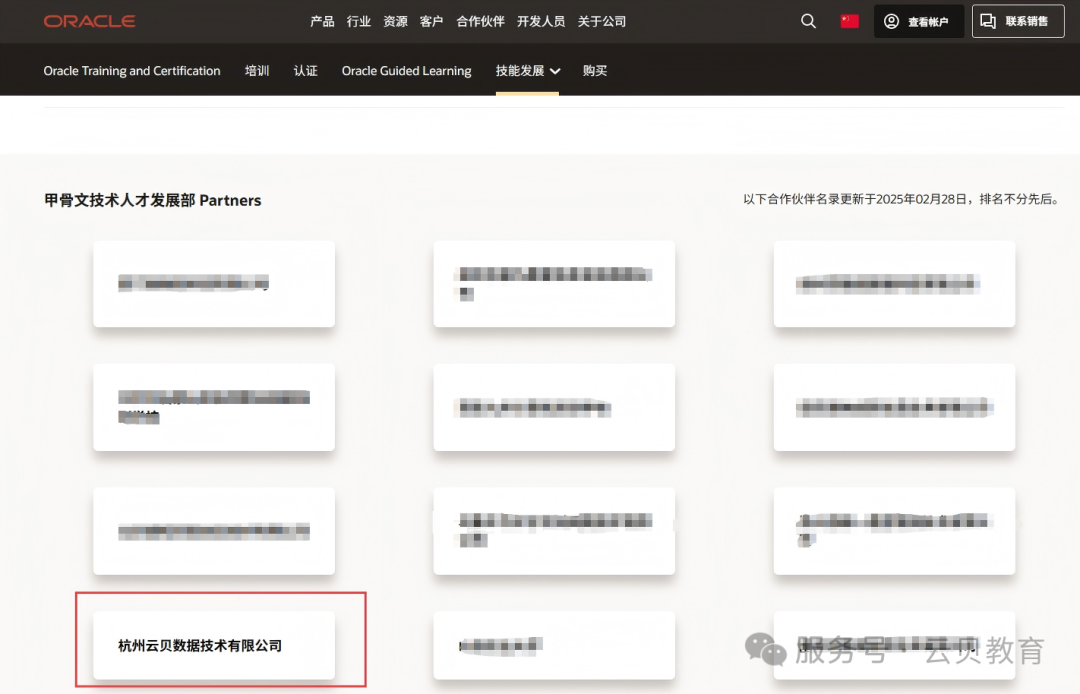Expand the 技能发展 dropdown chevron
This screenshot has height=694, width=1080.
[555, 71]
